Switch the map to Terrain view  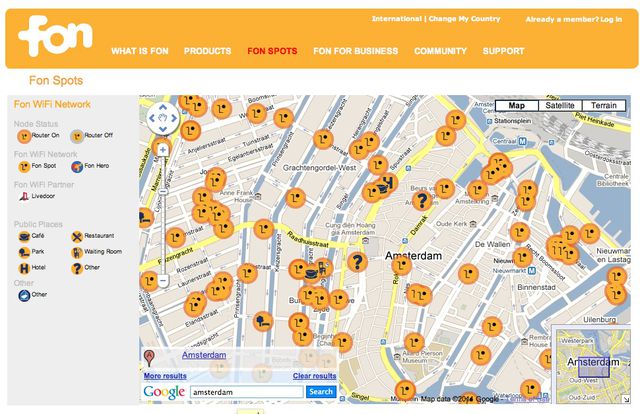(603, 105)
